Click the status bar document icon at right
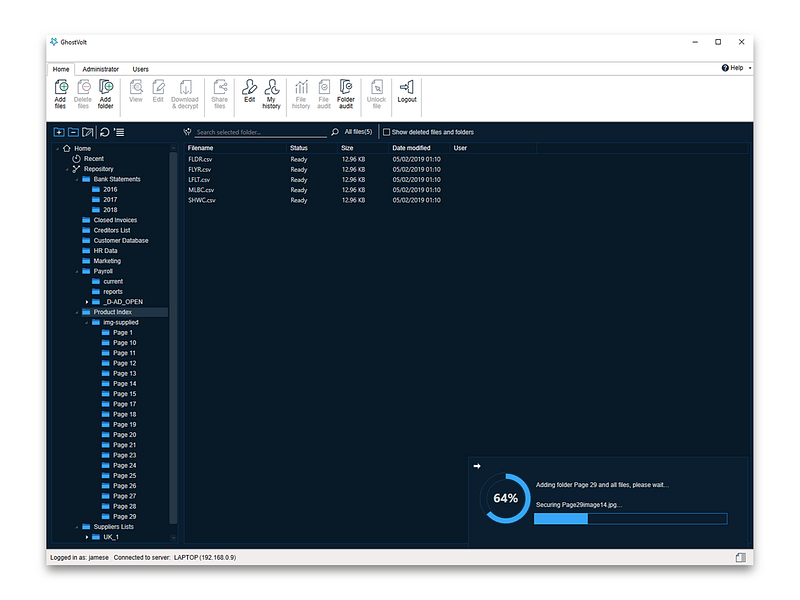This screenshot has width=800, height=600. [741, 558]
